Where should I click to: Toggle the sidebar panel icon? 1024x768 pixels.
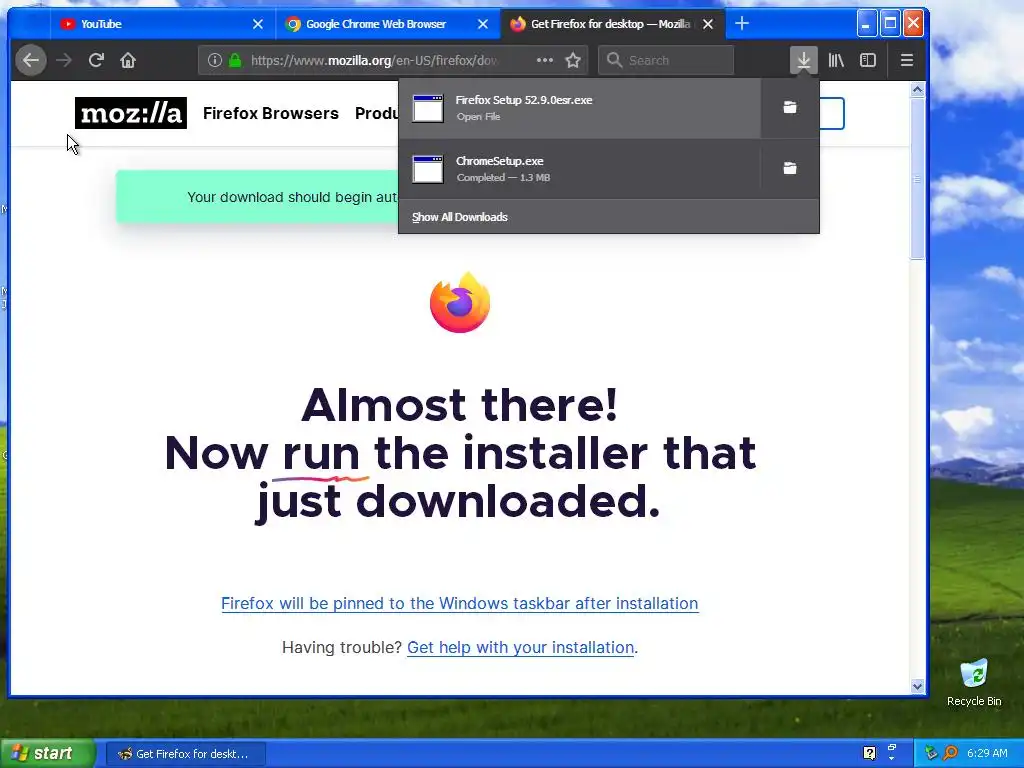(868, 60)
